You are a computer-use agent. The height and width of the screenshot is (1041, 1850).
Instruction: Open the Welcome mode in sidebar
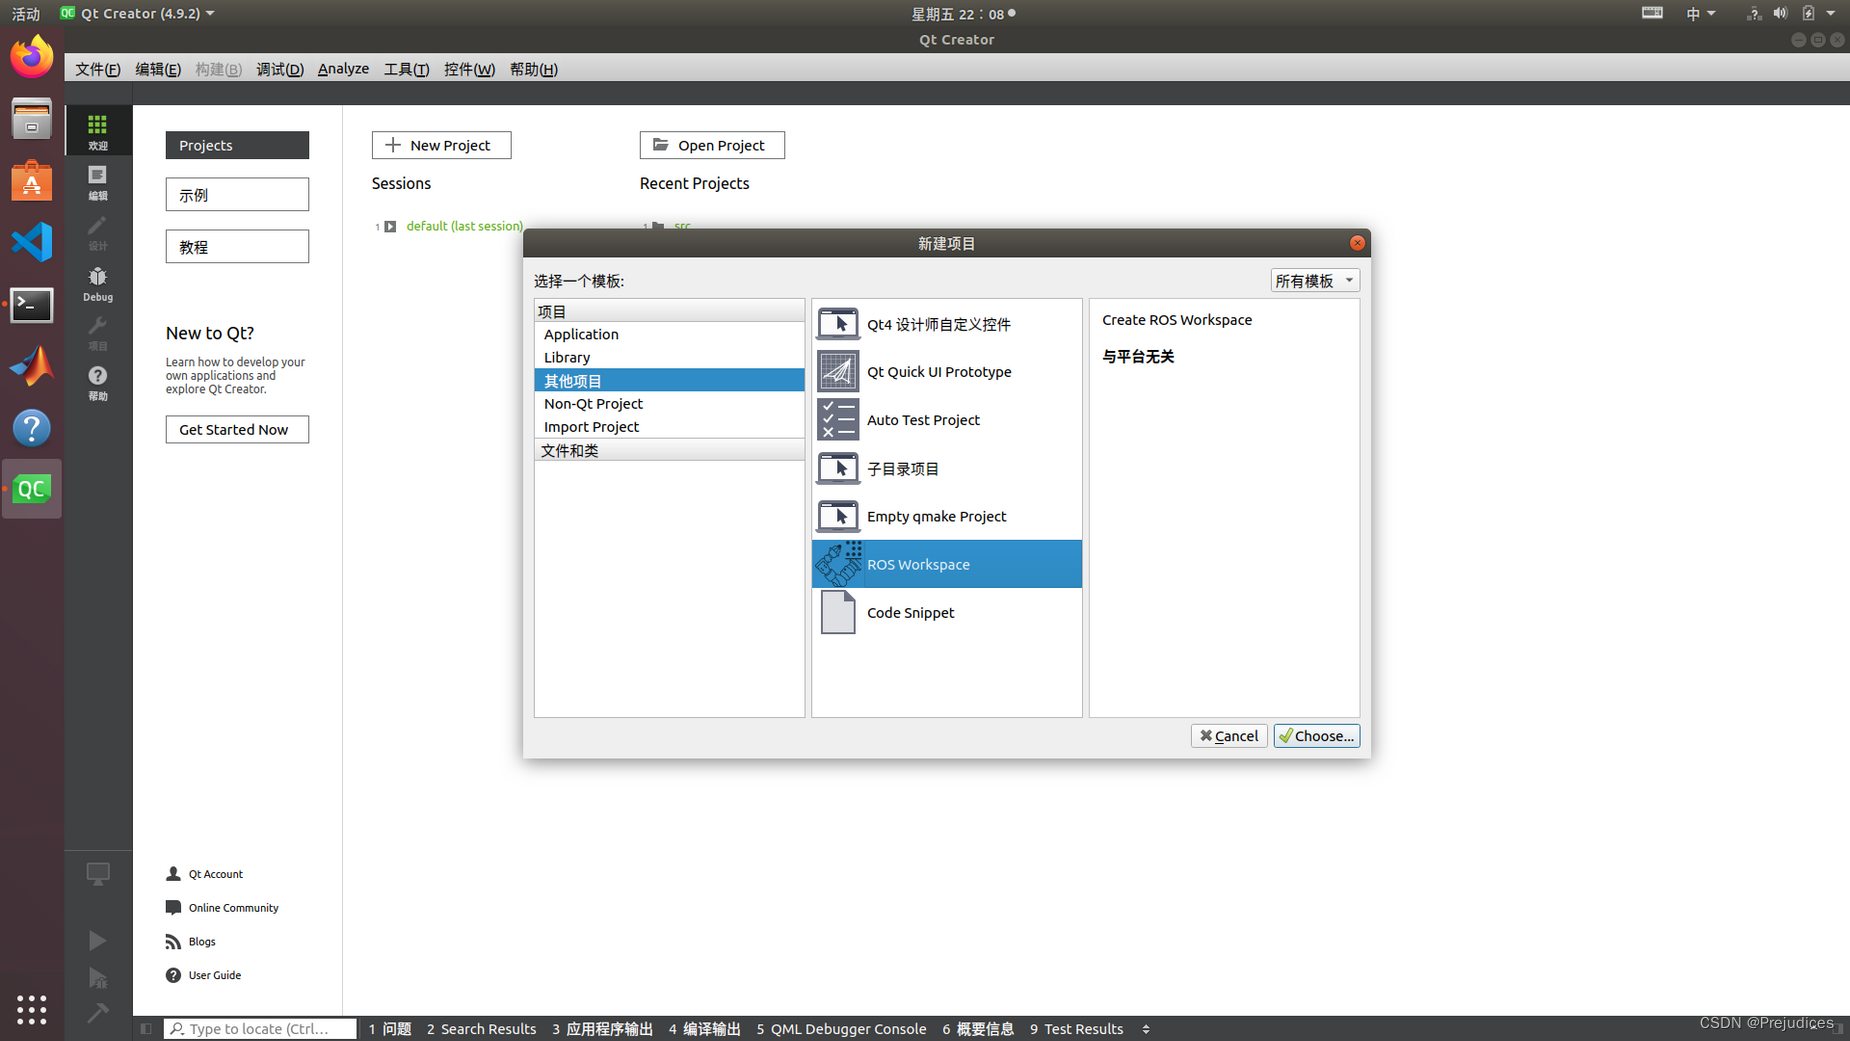(x=97, y=130)
